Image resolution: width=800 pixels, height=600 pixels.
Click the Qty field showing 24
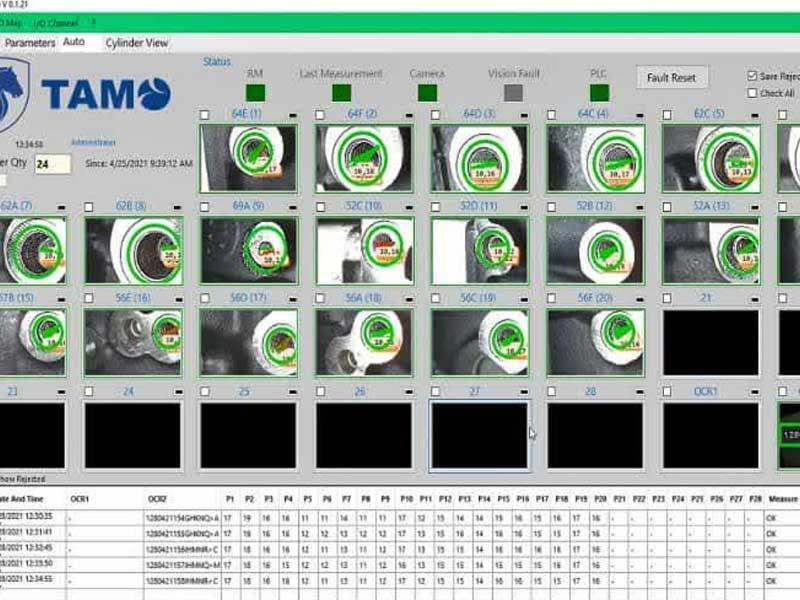pyautogui.click(x=53, y=164)
